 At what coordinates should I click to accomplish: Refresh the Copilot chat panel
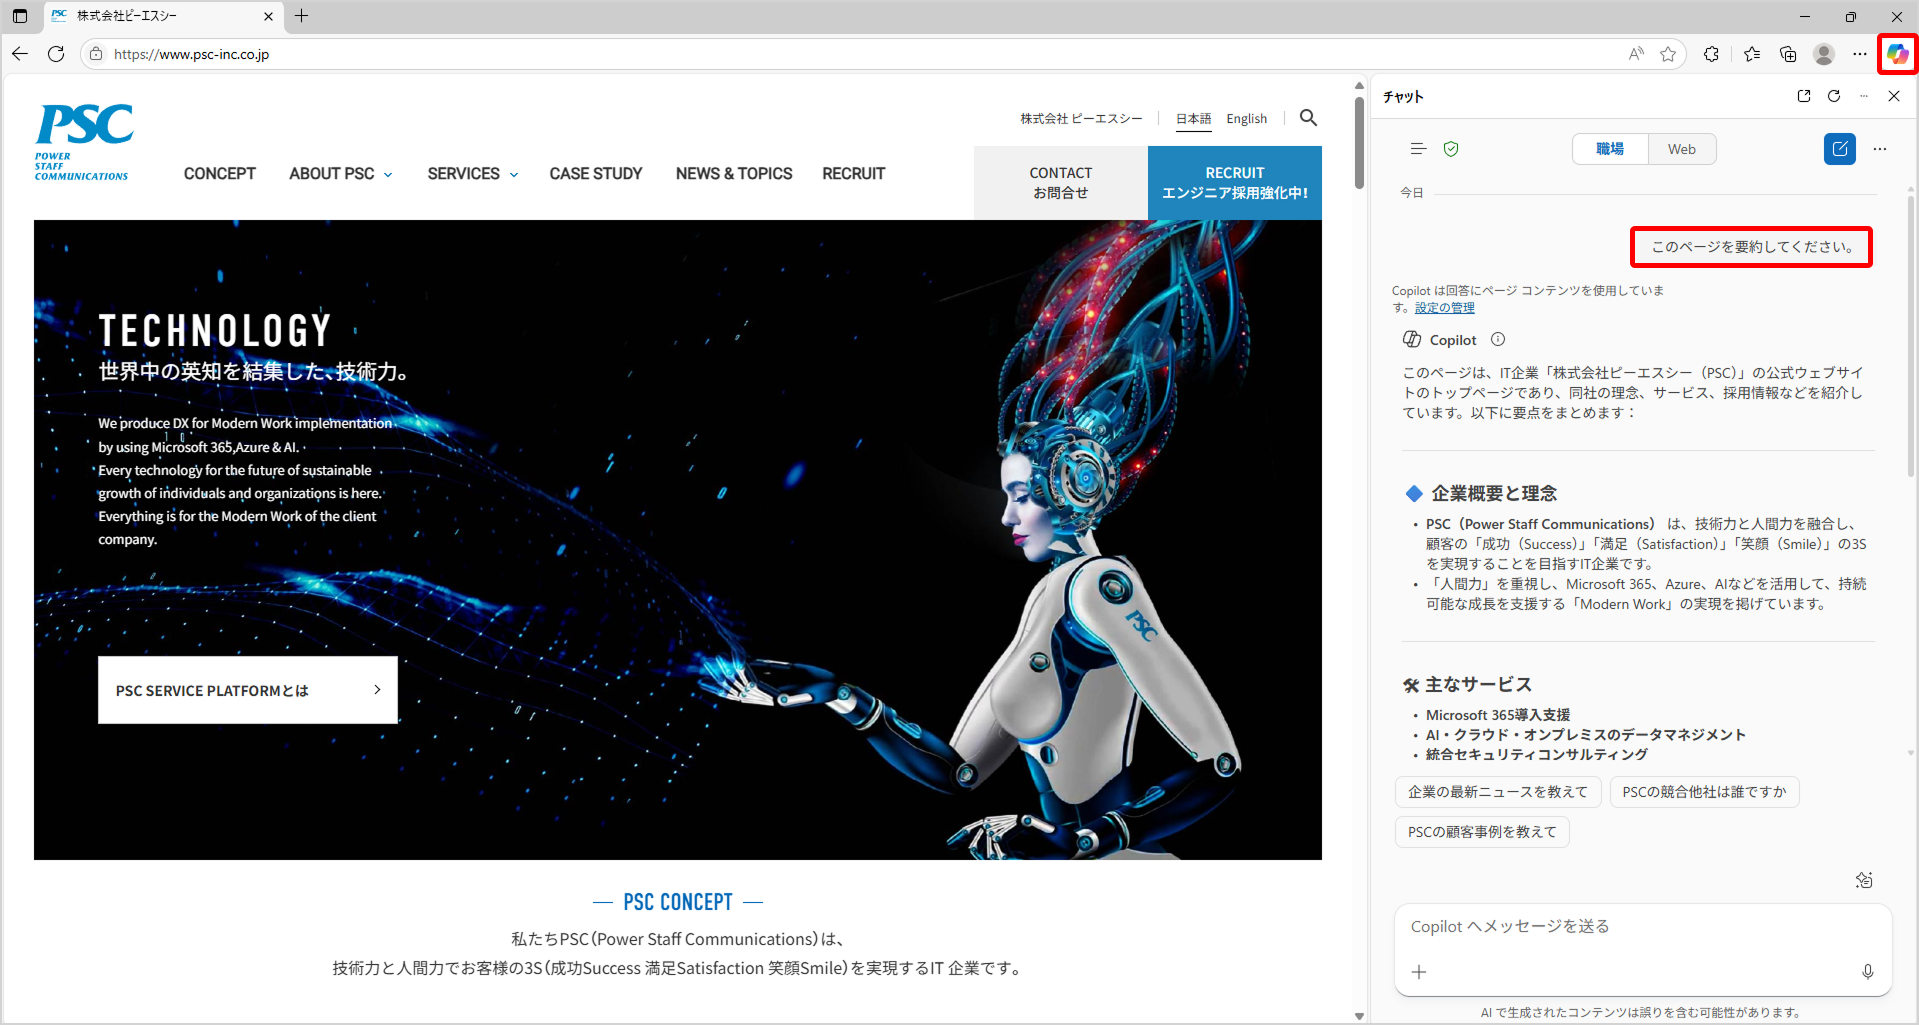(1833, 96)
